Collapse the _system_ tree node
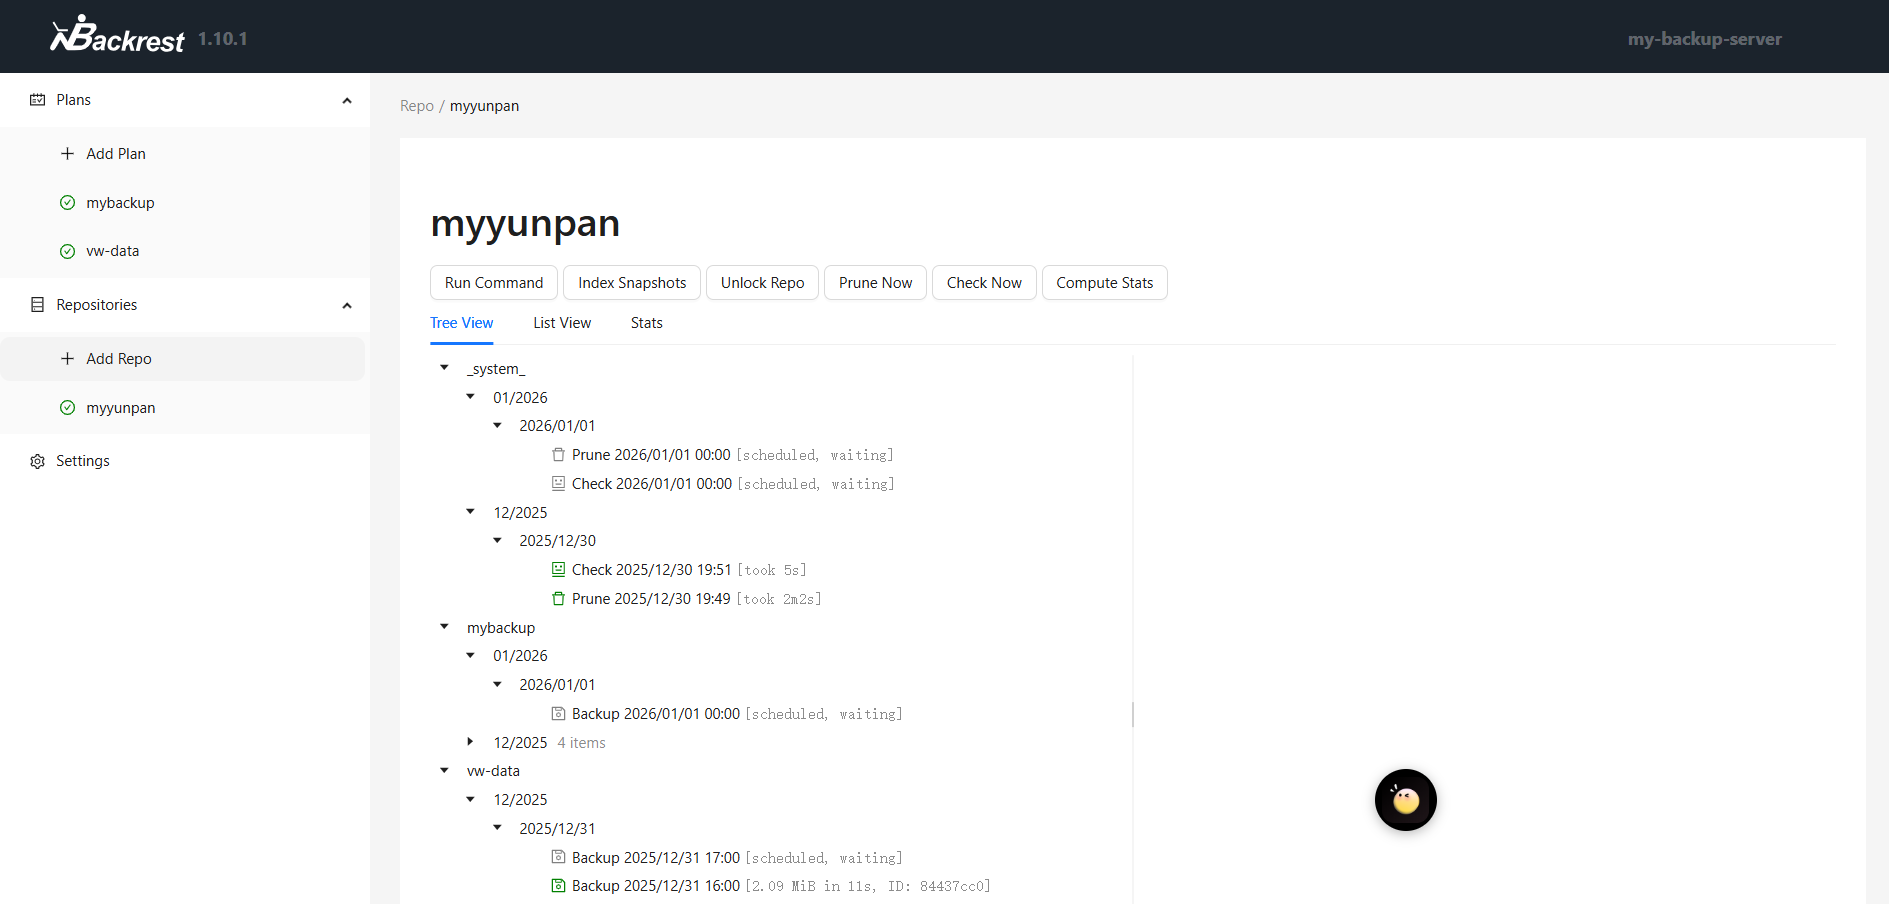 pyautogui.click(x=445, y=368)
